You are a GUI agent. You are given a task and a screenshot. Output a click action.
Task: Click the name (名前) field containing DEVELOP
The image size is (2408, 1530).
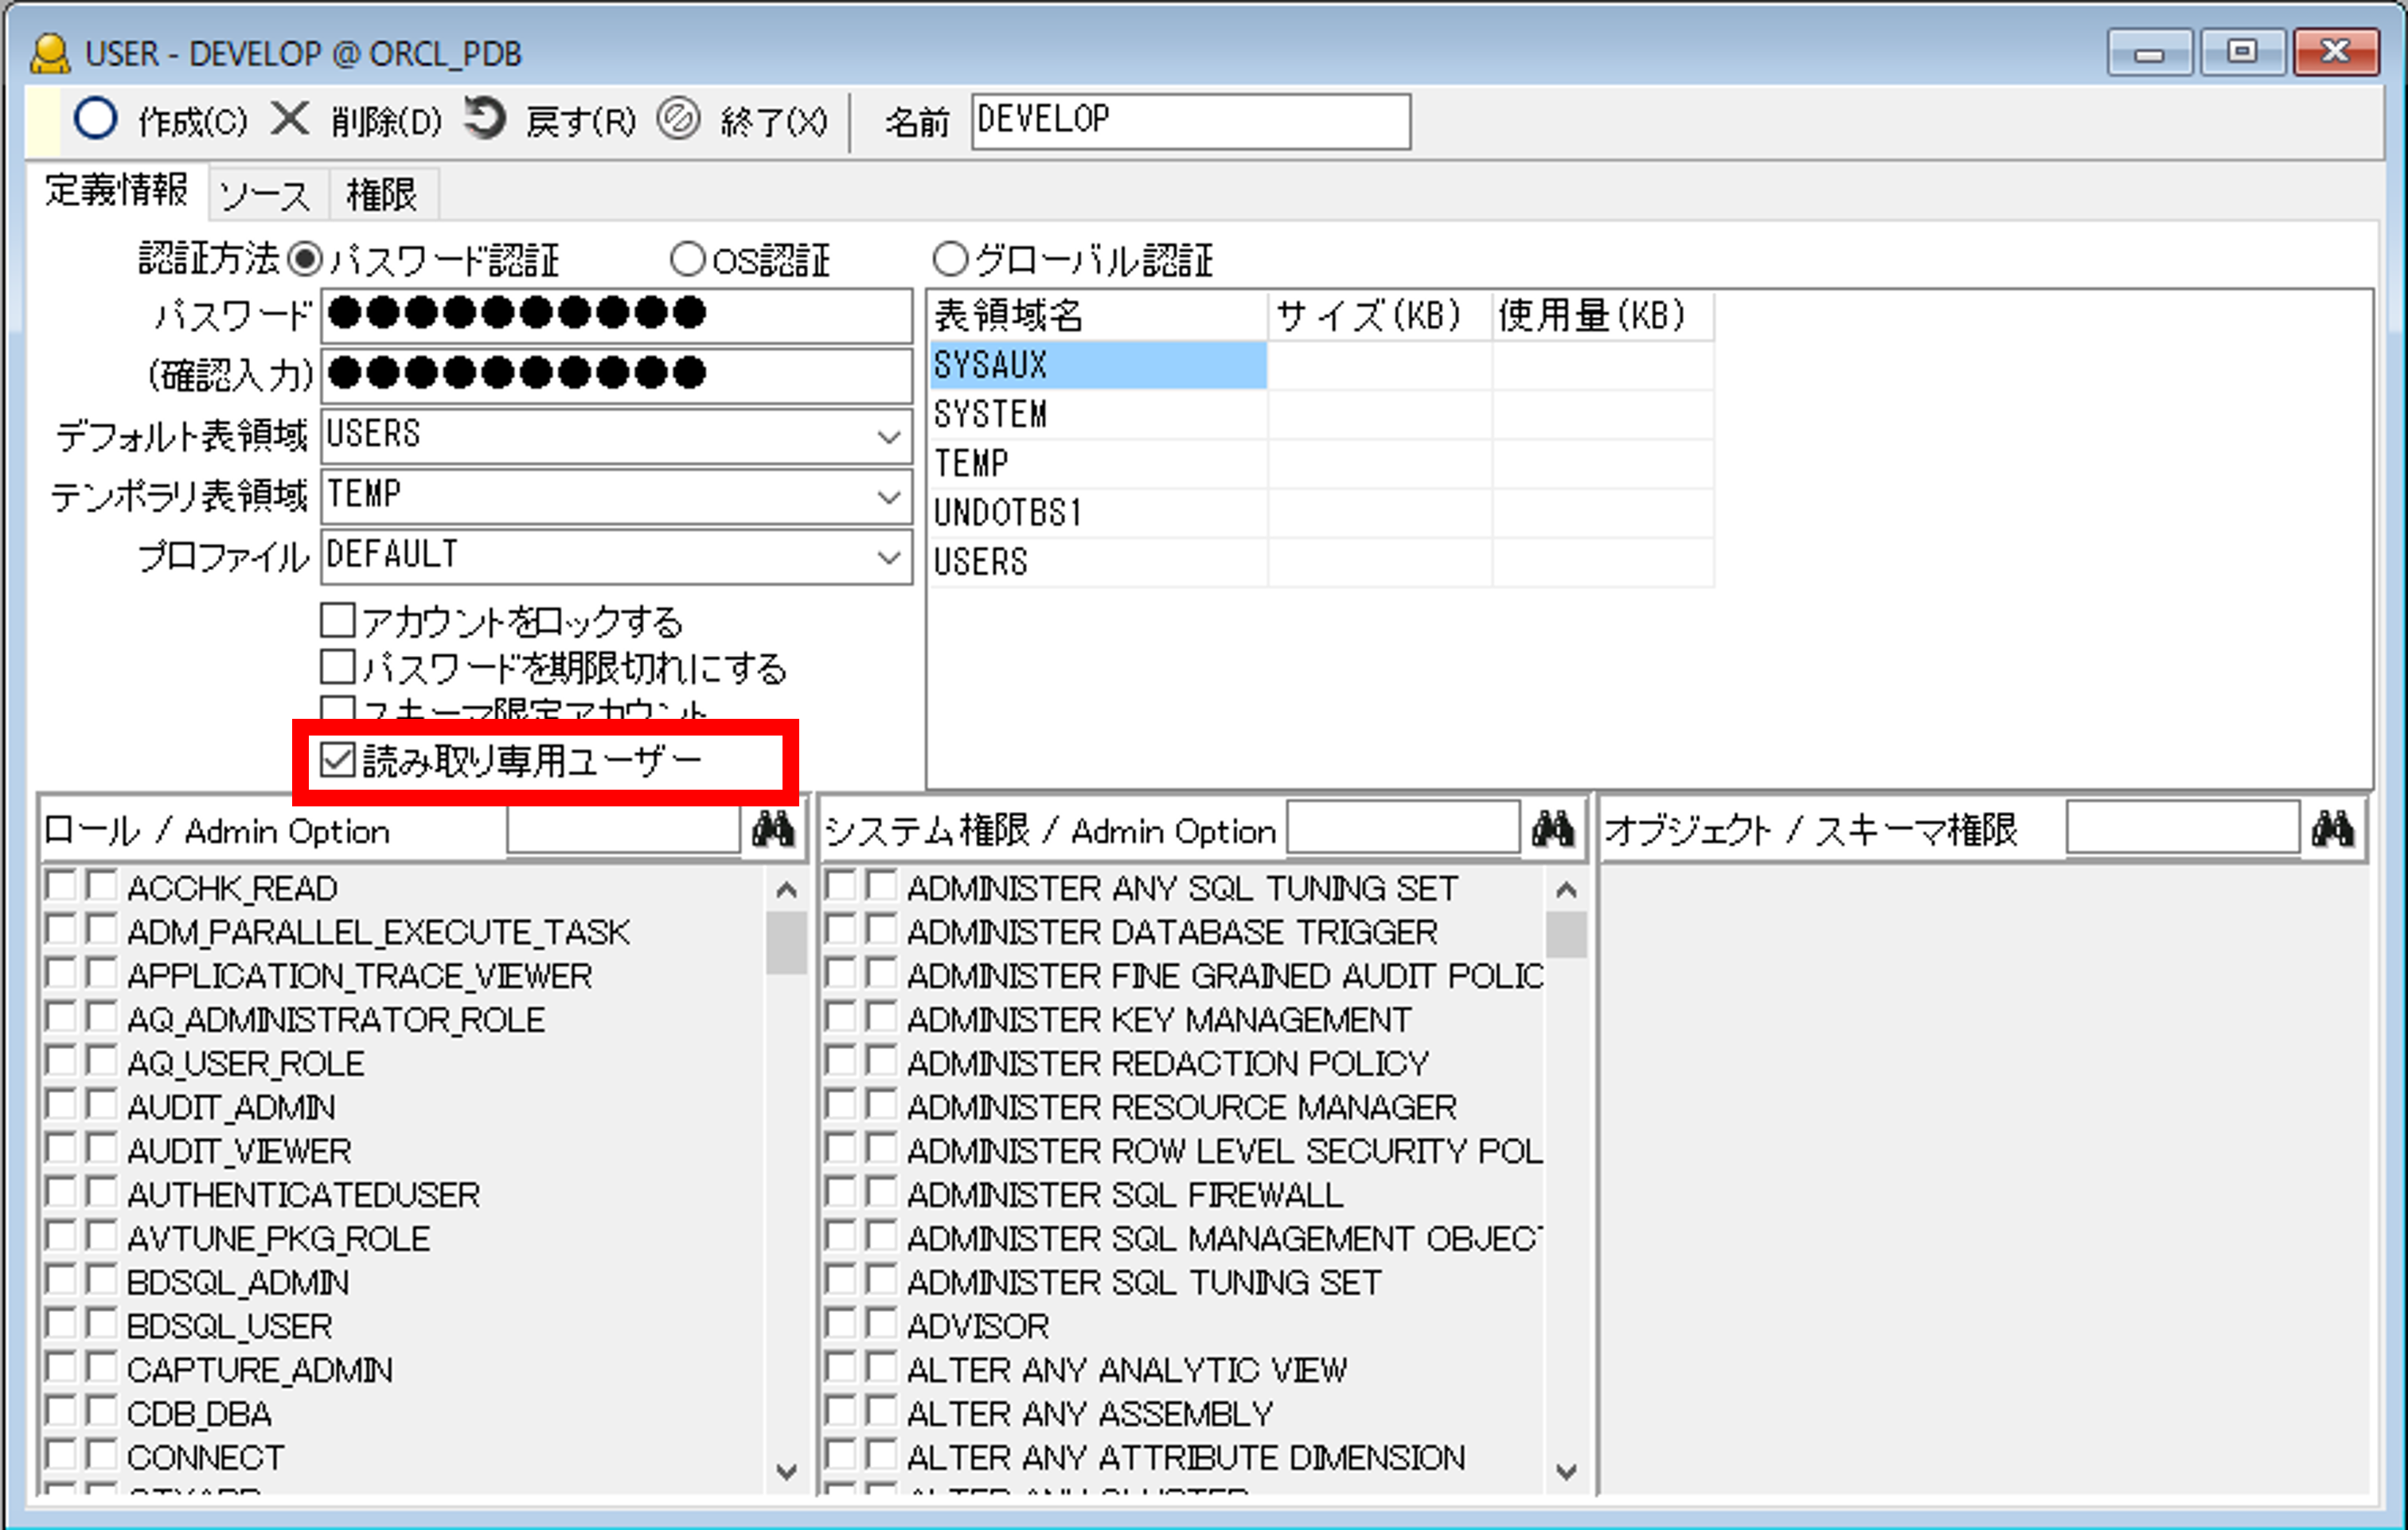click(x=1190, y=121)
